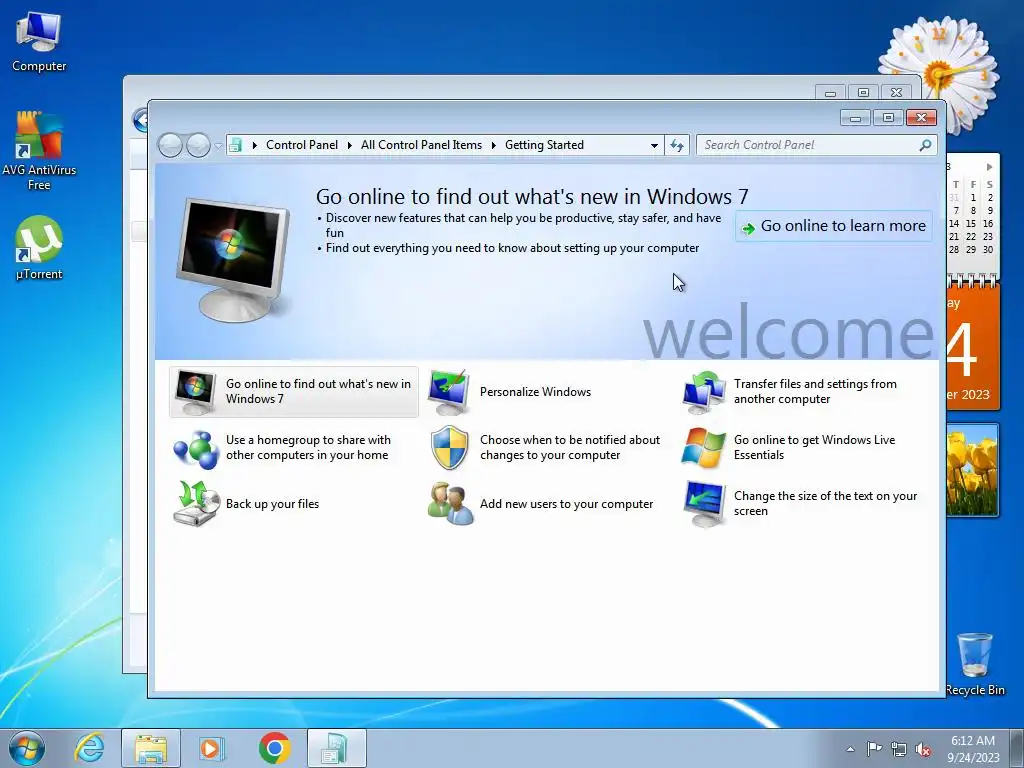Open the Action Center flag icon

point(874,749)
